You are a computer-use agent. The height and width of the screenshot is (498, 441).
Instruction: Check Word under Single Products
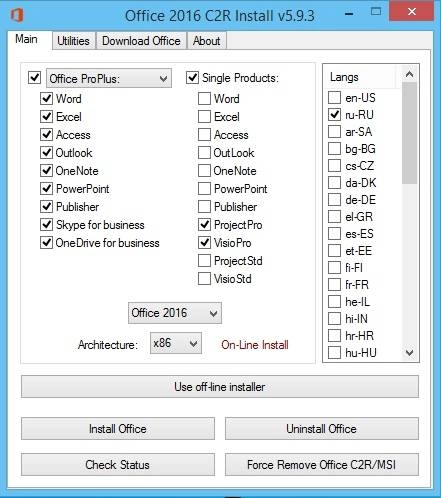coord(204,98)
